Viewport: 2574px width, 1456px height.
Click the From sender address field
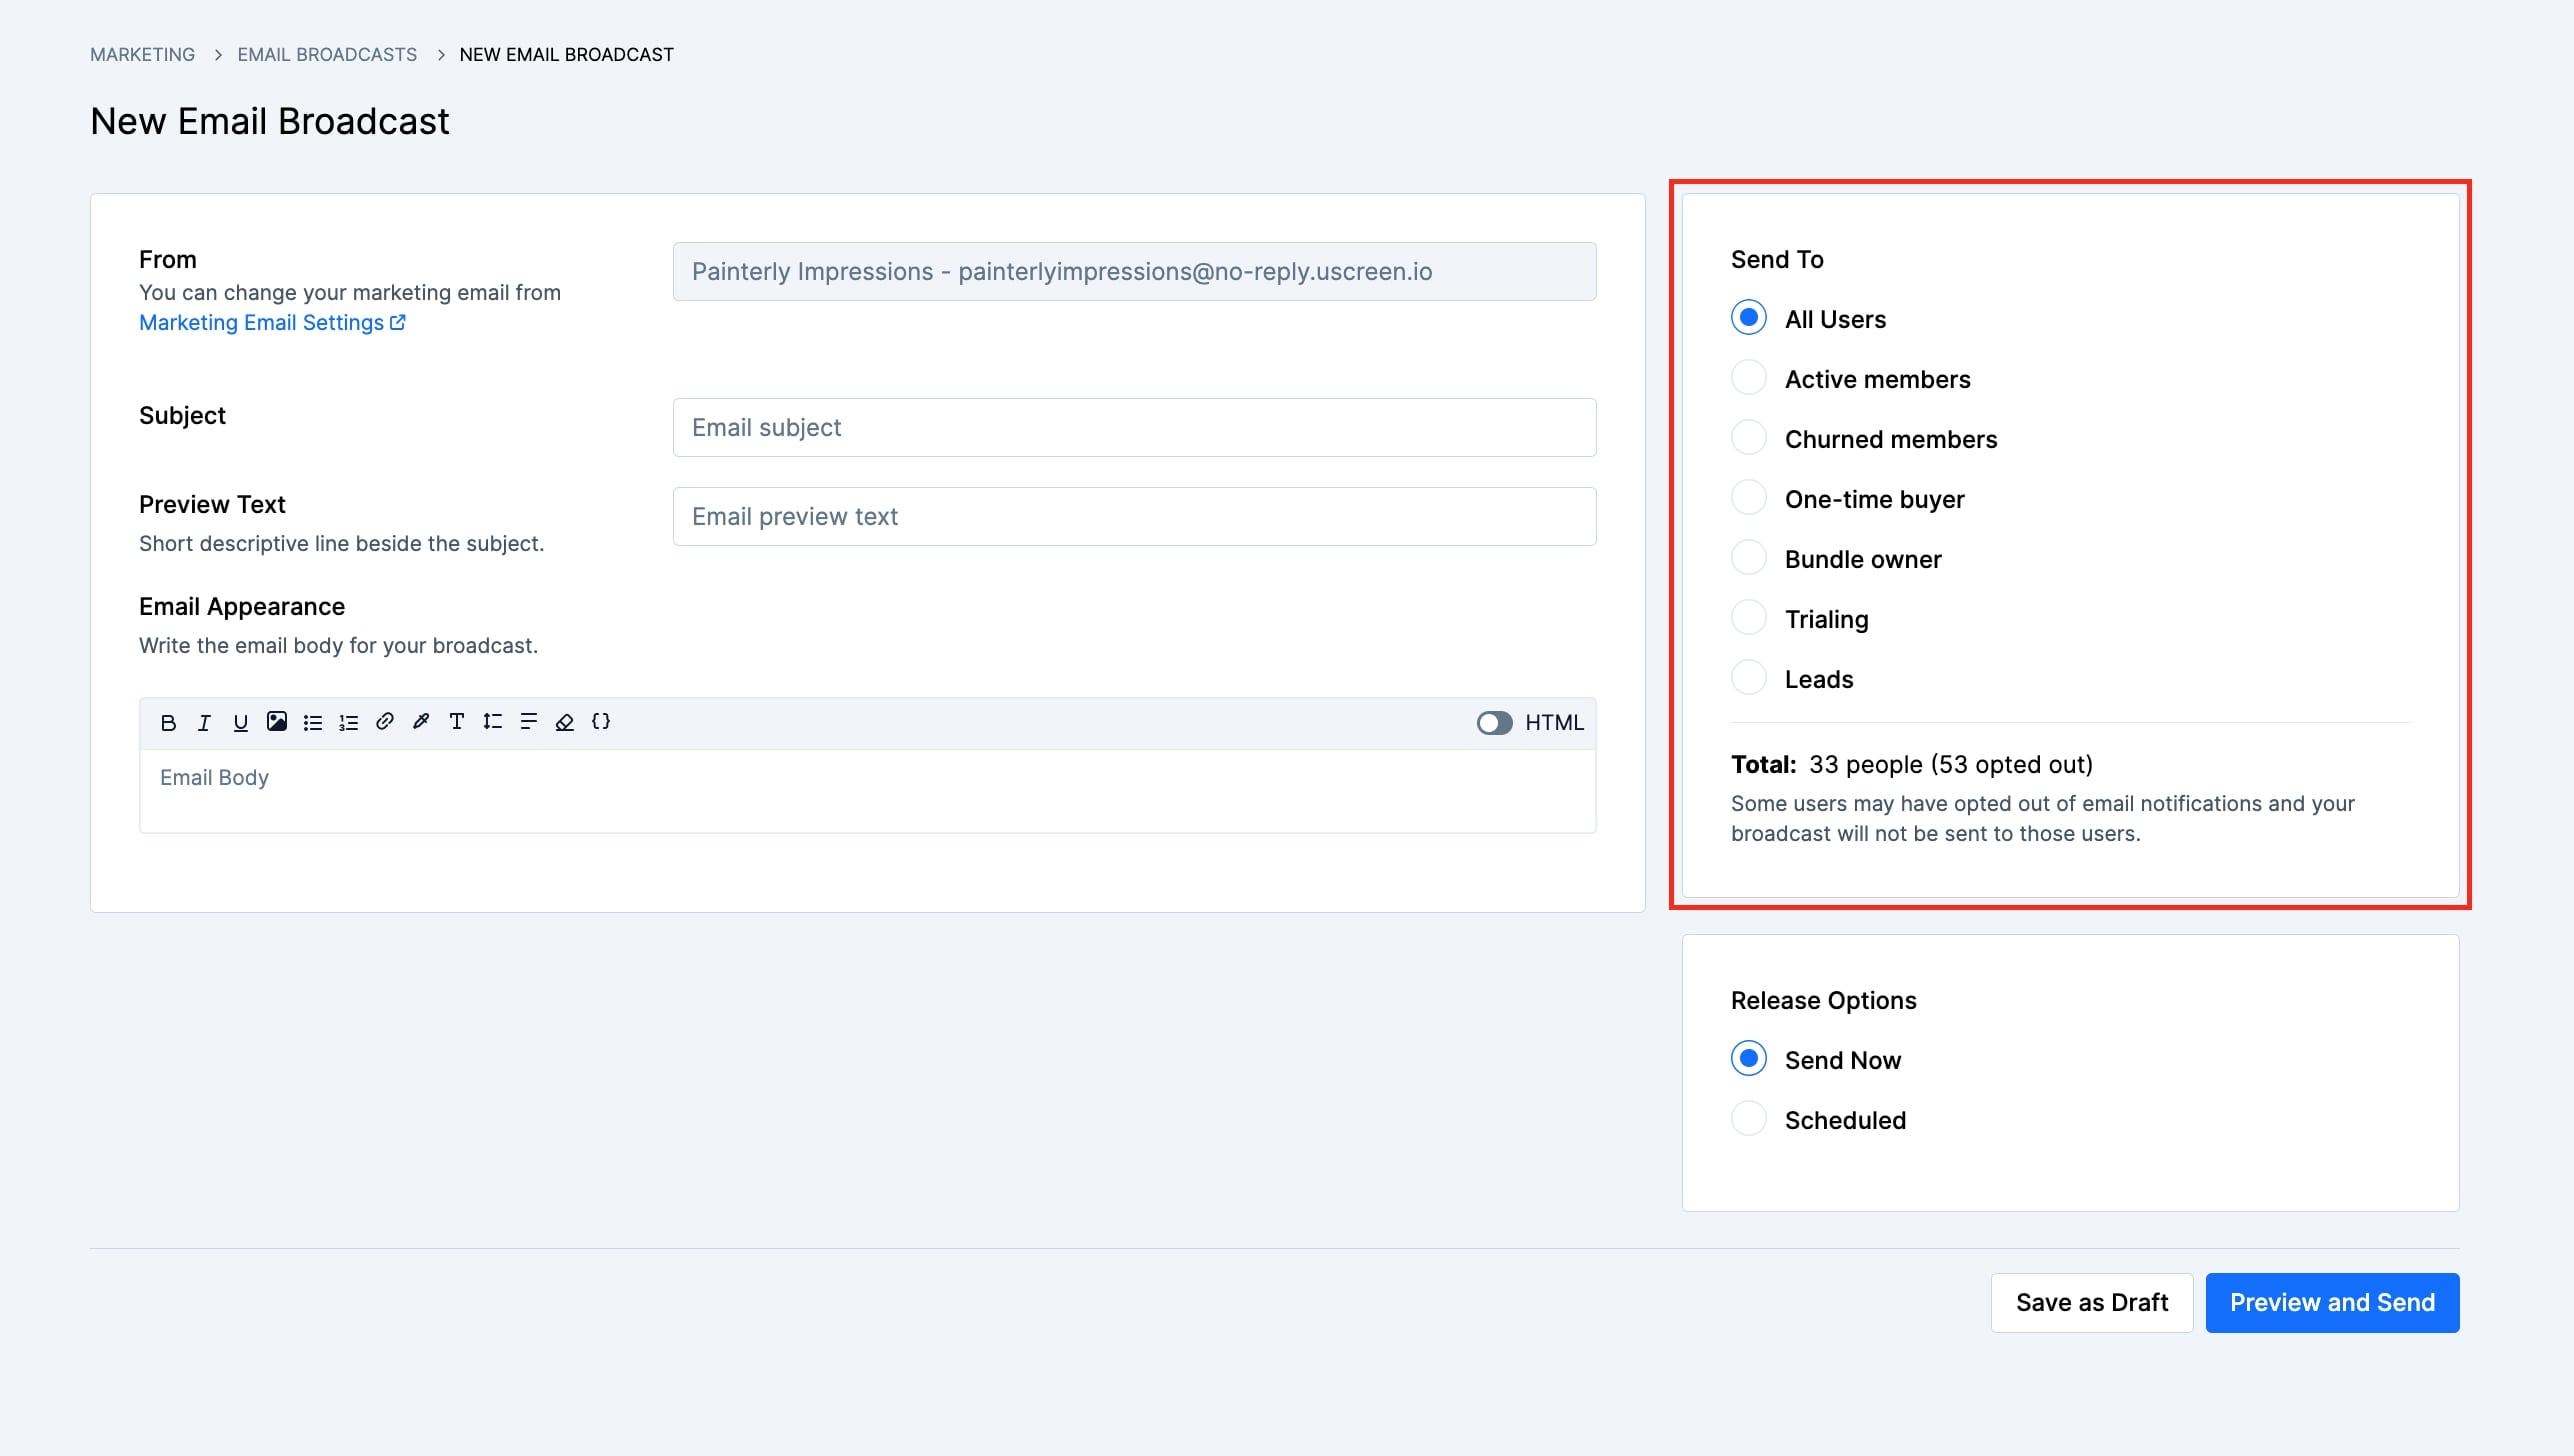(1134, 272)
